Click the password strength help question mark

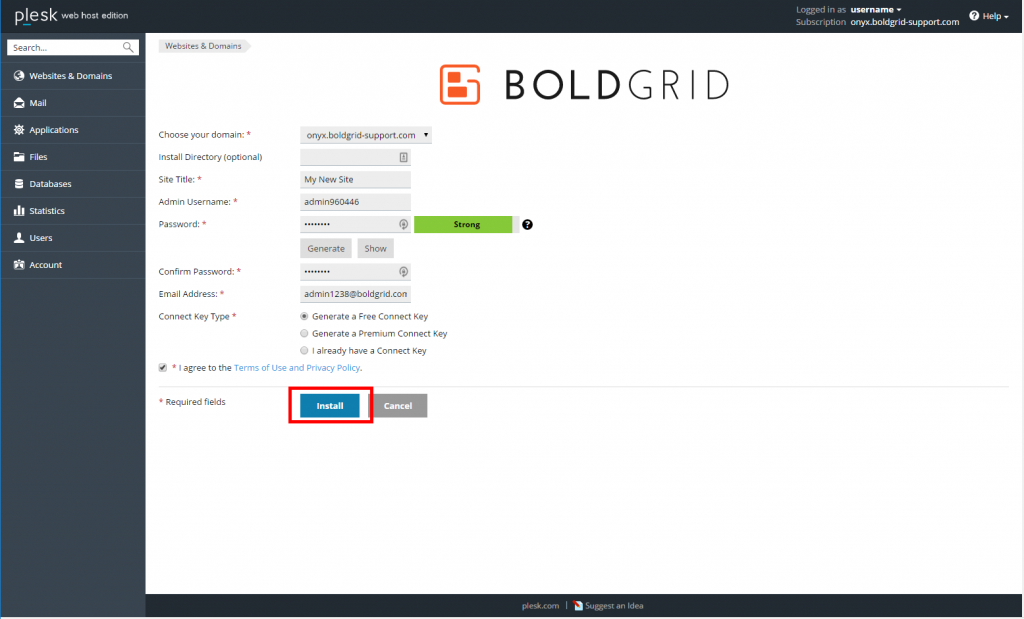tap(528, 225)
